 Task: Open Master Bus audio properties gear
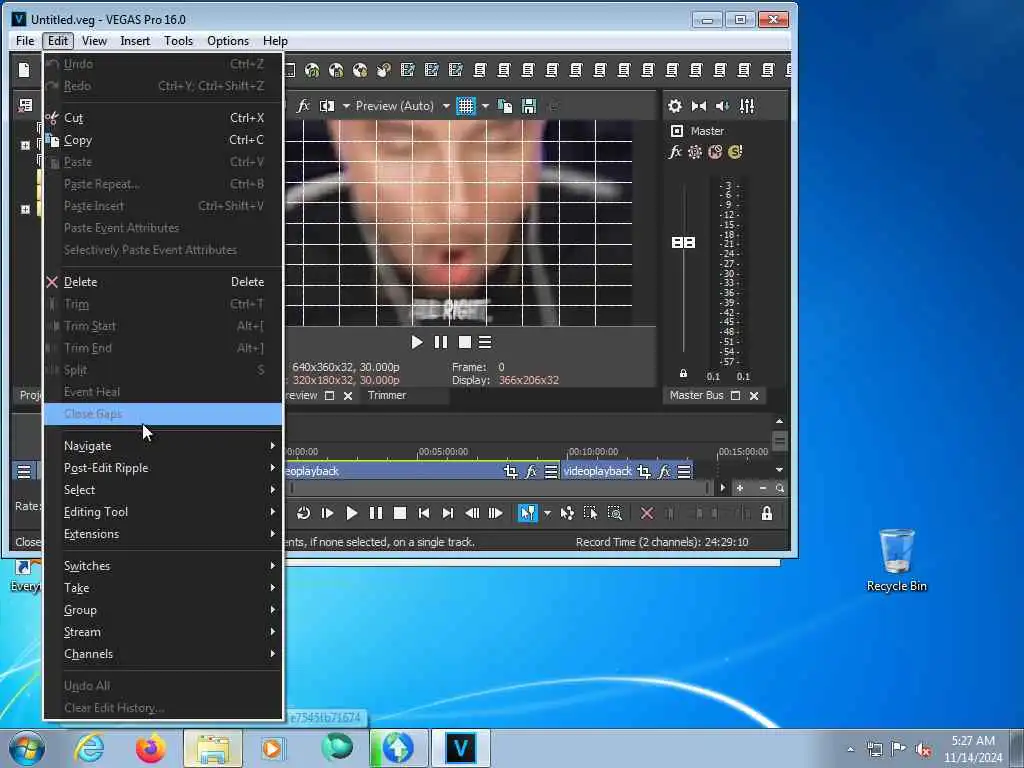[675, 106]
